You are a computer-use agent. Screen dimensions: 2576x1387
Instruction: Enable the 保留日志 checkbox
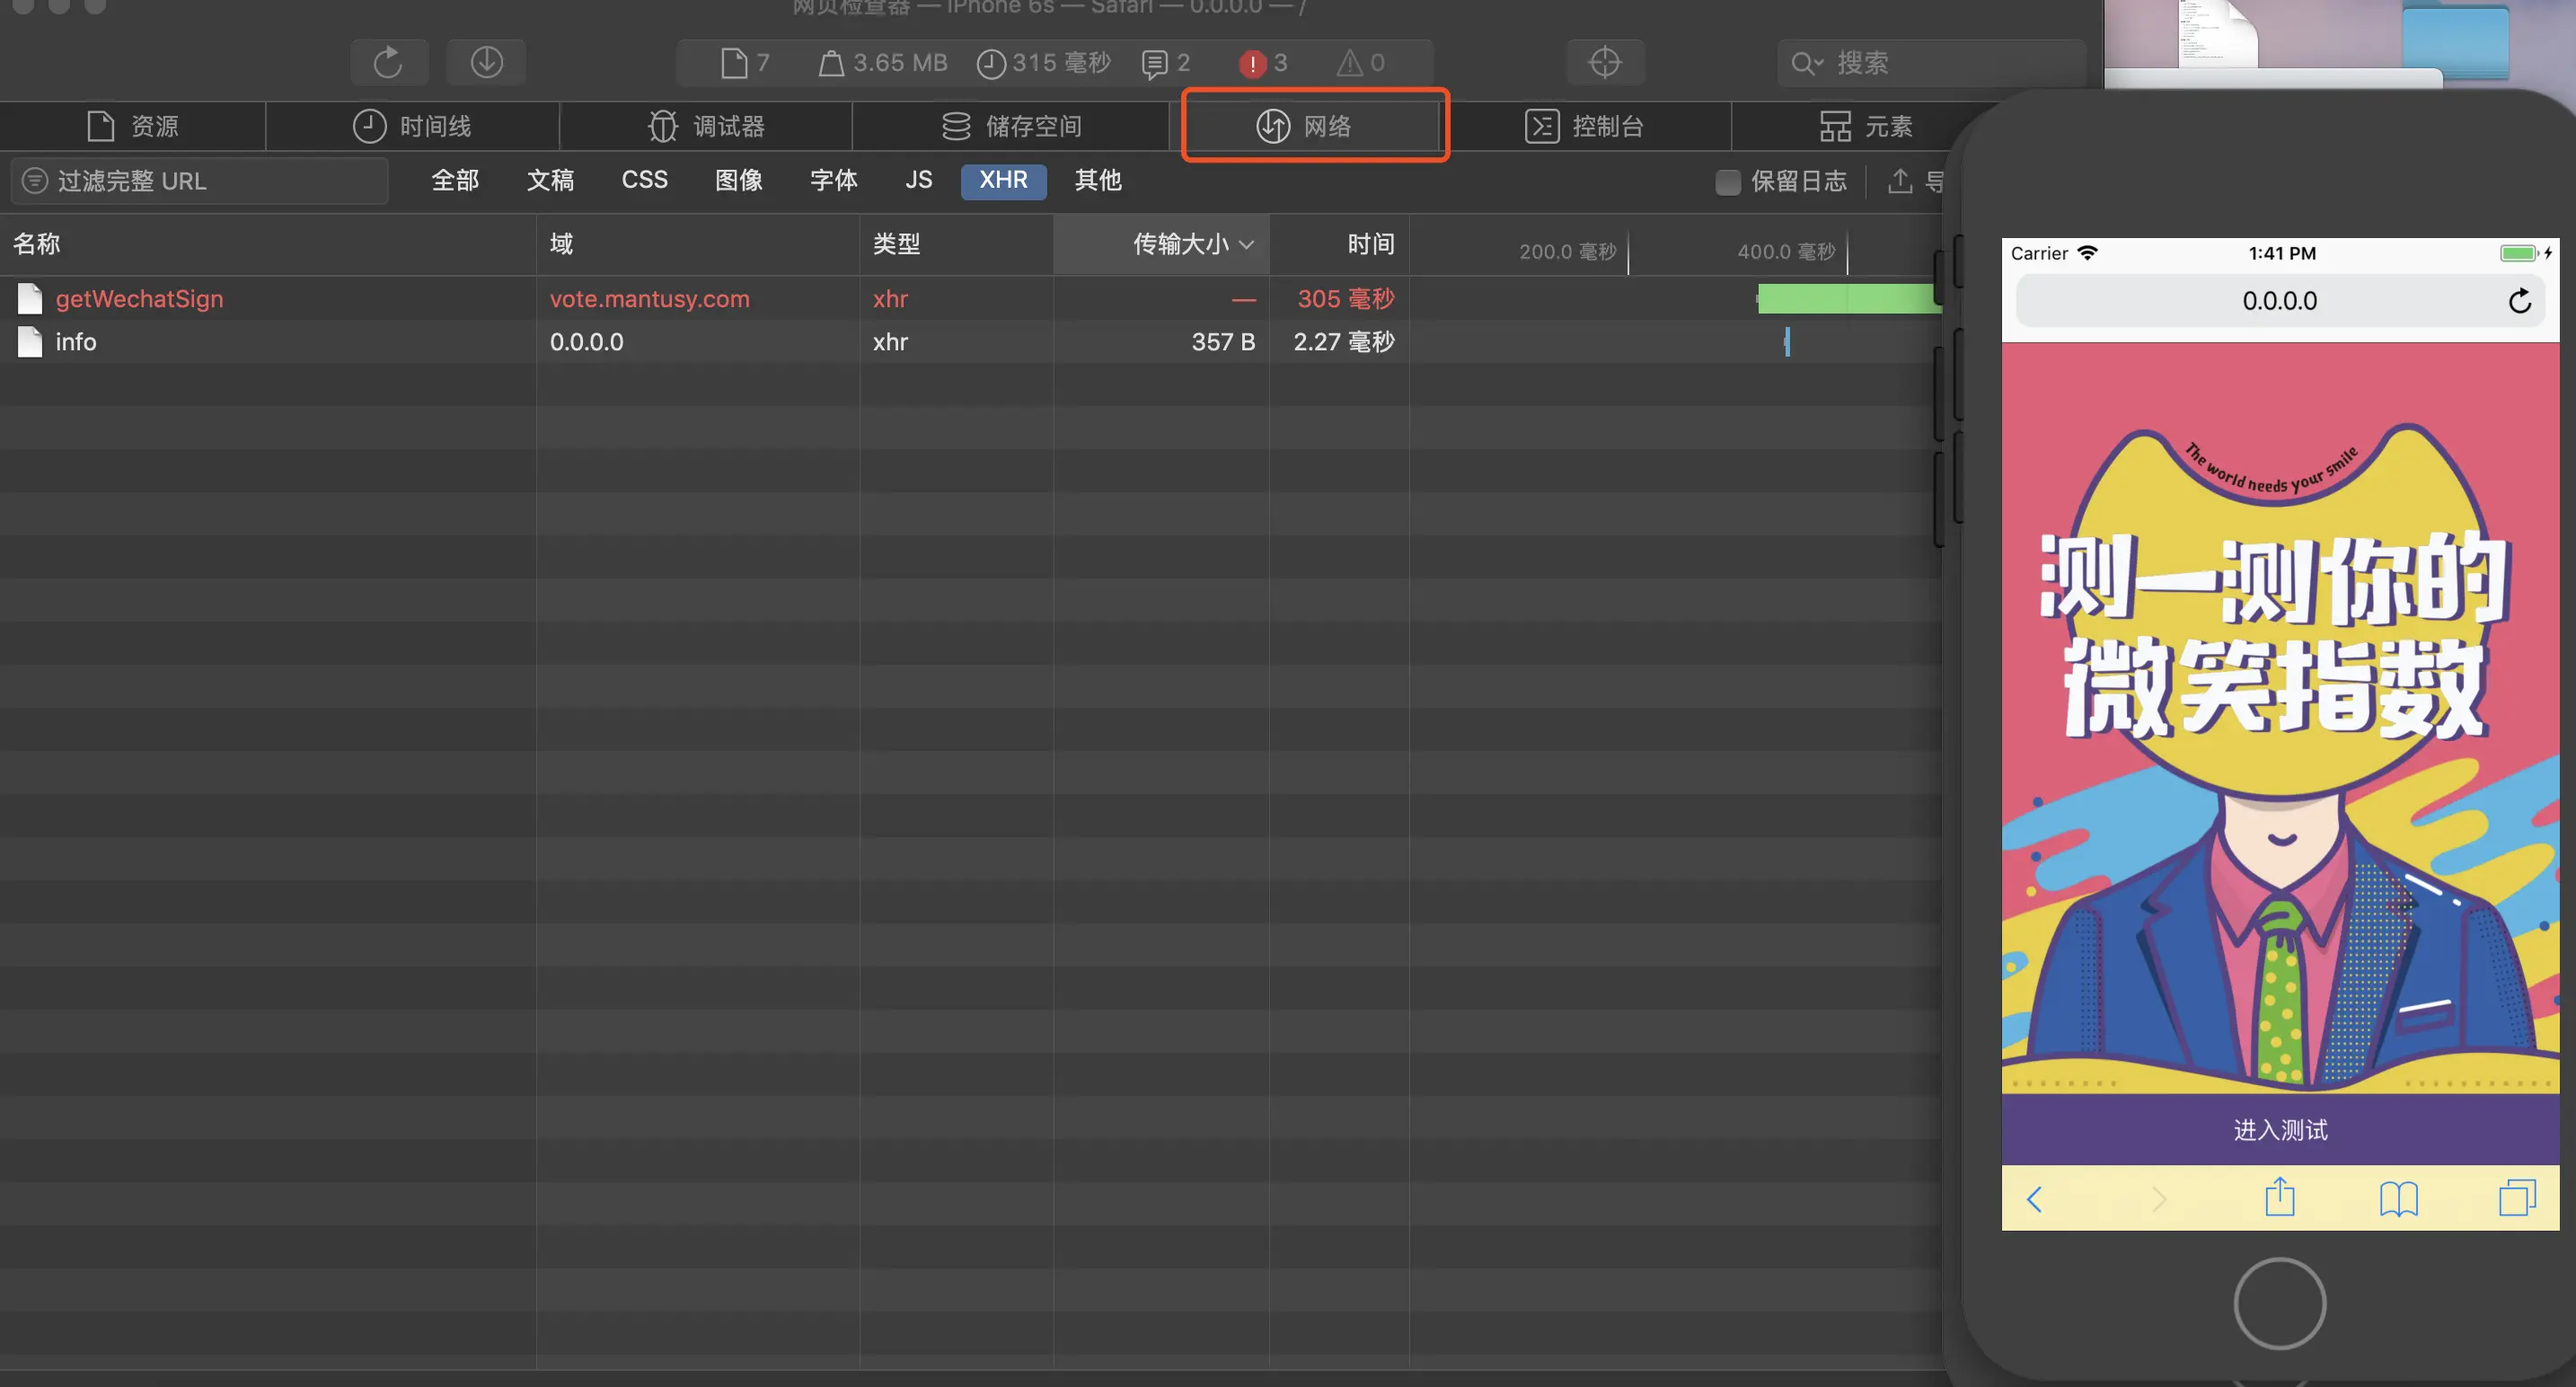[x=1727, y=182]
